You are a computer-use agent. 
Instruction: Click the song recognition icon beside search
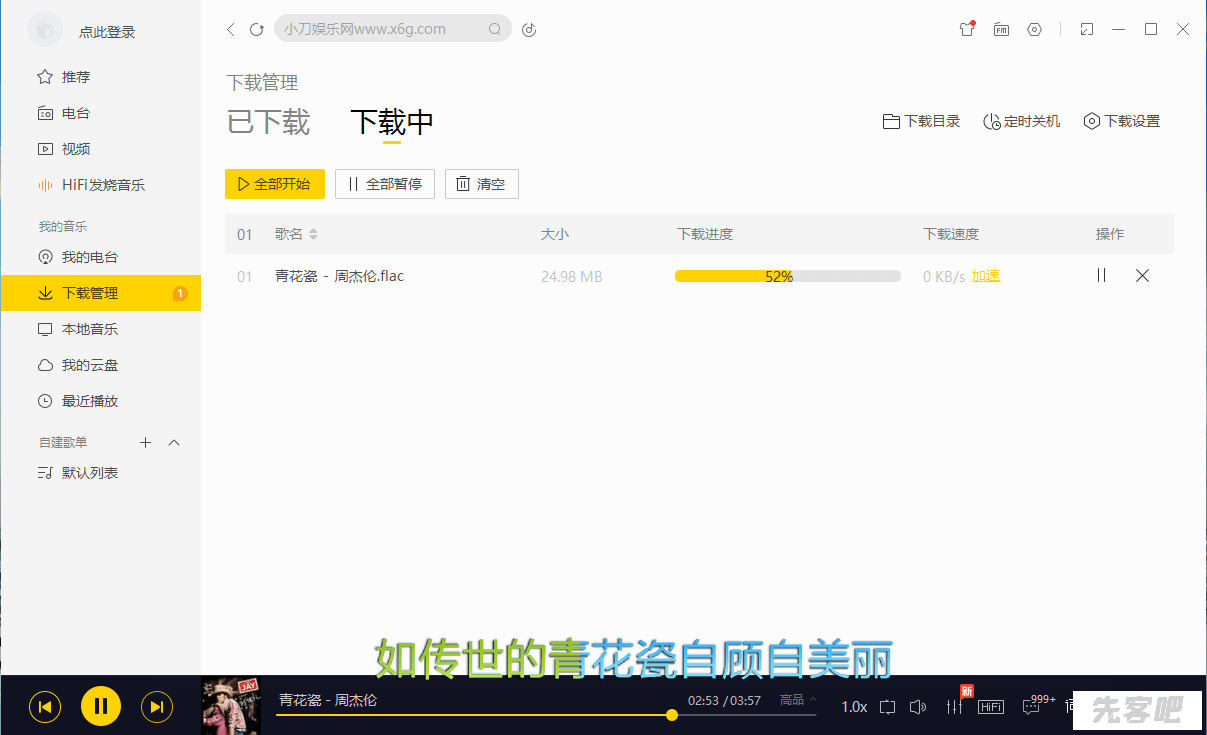pyautogui.click(x=529, y=30)
